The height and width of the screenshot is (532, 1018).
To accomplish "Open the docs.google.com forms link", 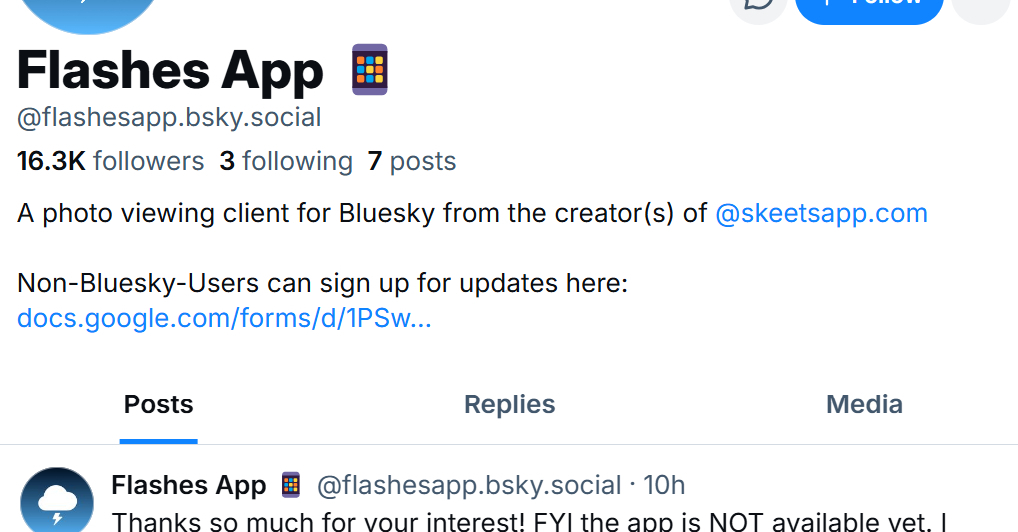I will (224, 319).
